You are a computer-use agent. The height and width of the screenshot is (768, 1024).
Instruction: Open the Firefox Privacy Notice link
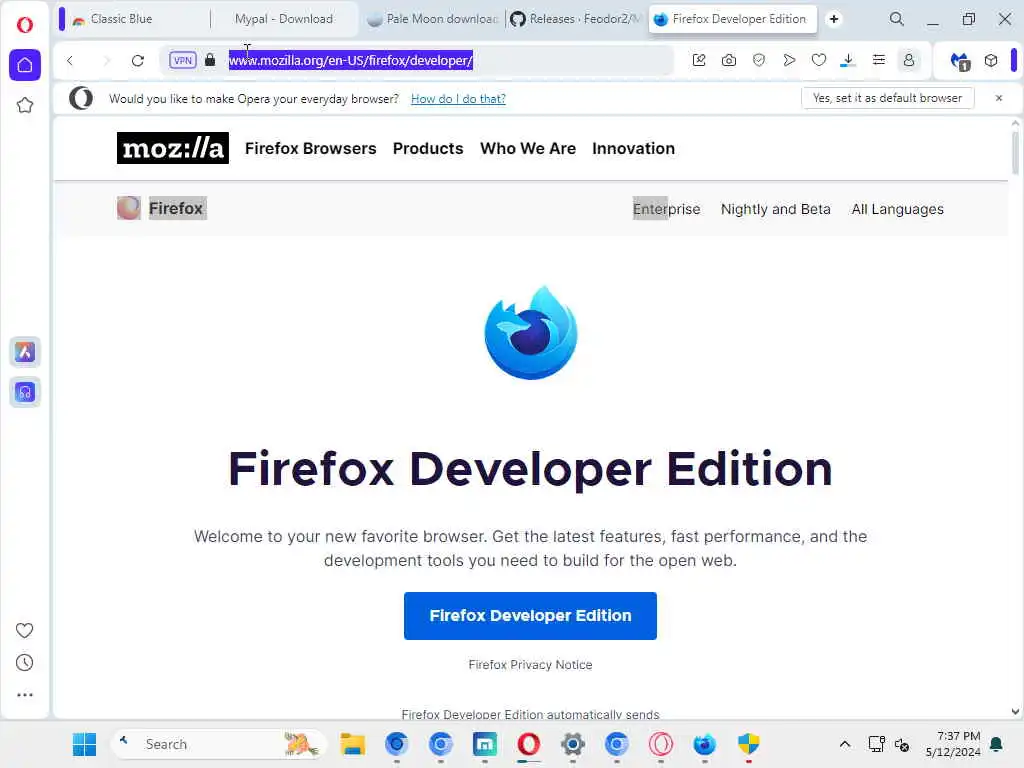[530, 664]
